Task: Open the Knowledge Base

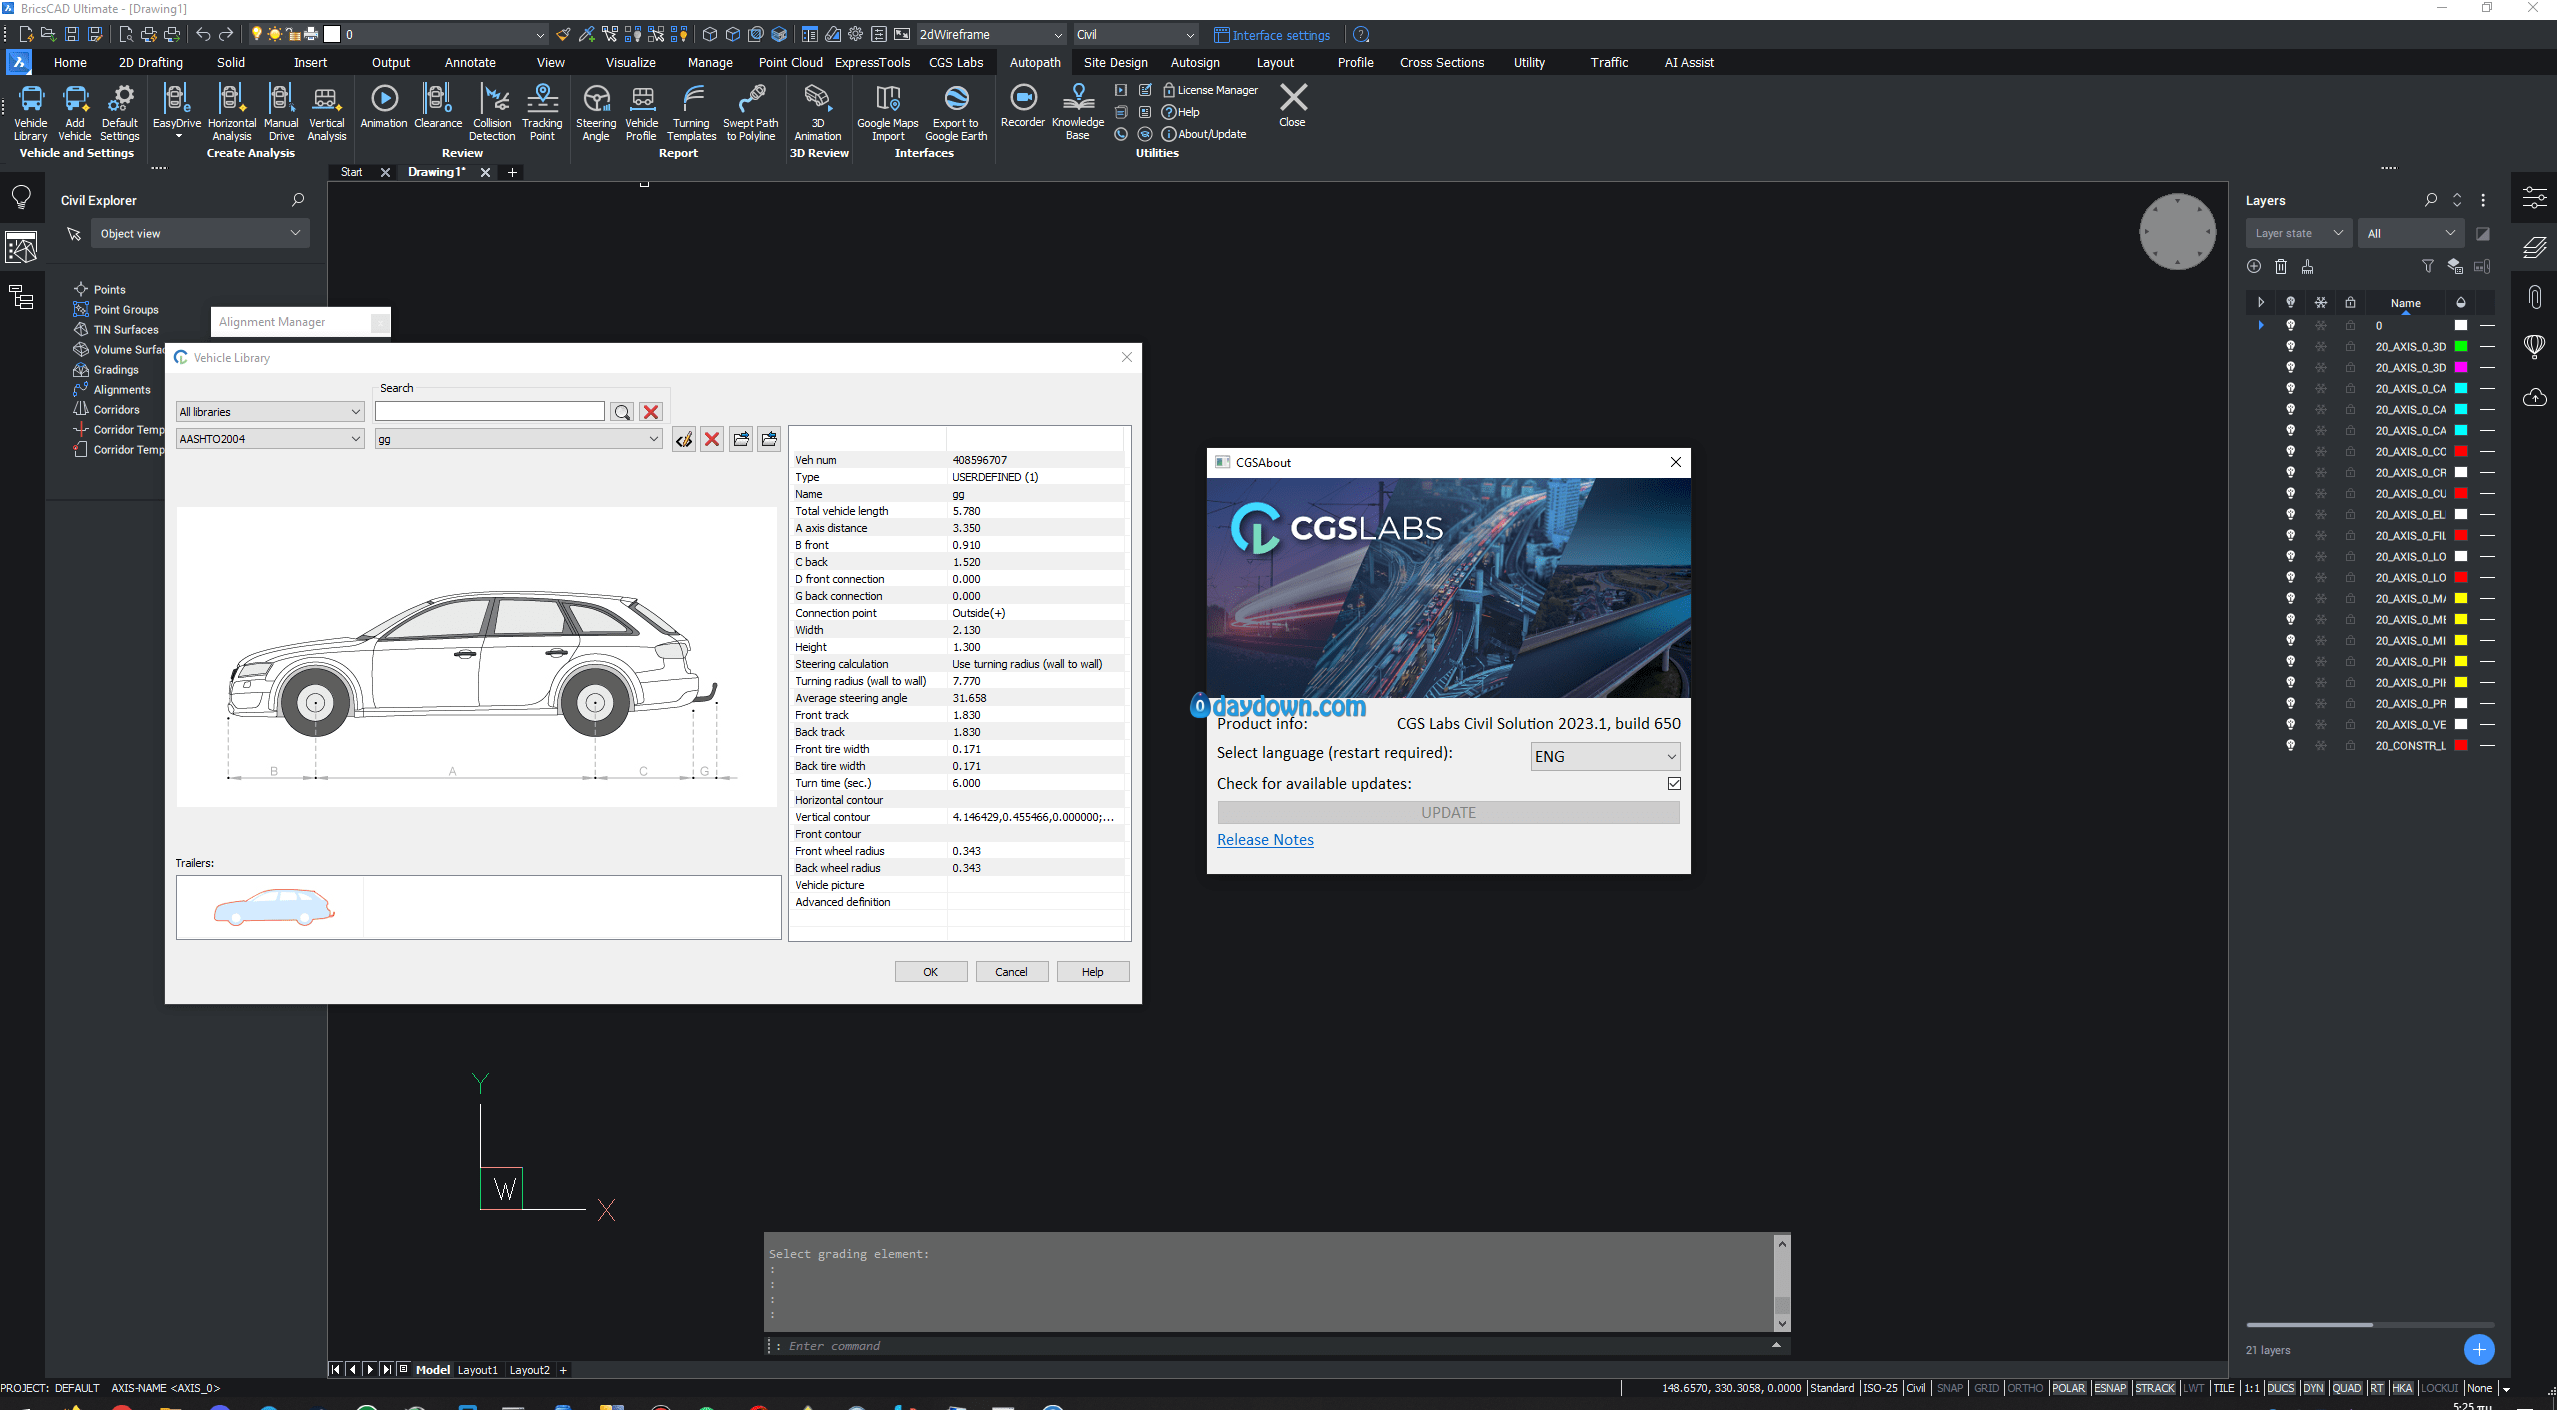Action: point(1078,111)
